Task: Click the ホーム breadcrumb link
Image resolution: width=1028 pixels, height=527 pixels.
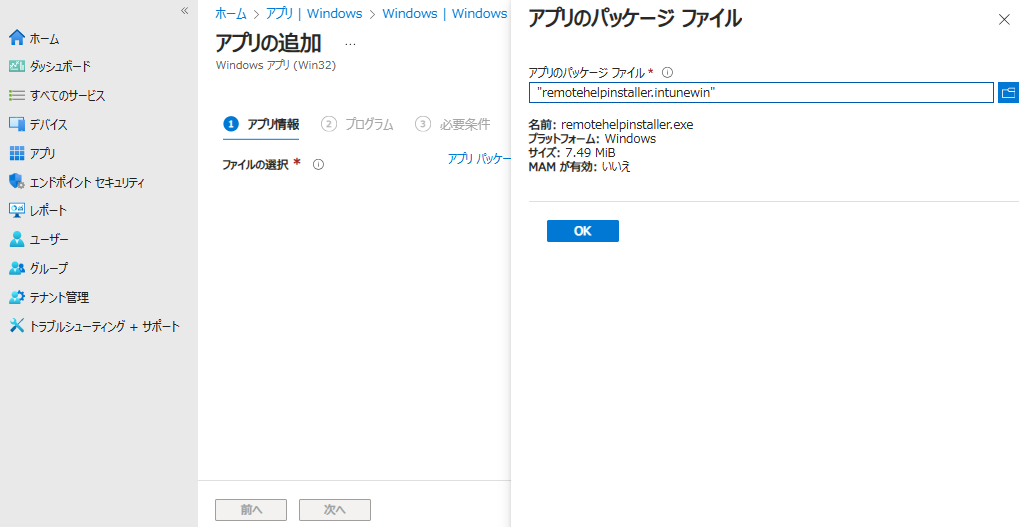Action: (x=231, y=14)
